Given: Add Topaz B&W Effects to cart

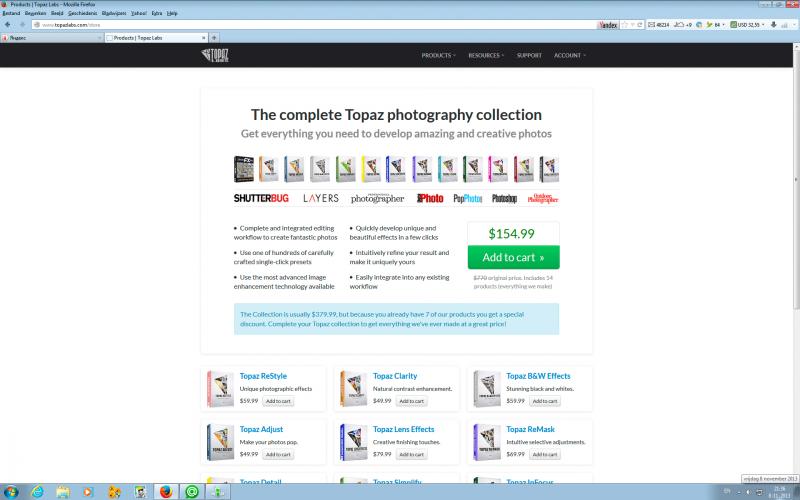Looking at the screenshot, I should 545,401.
